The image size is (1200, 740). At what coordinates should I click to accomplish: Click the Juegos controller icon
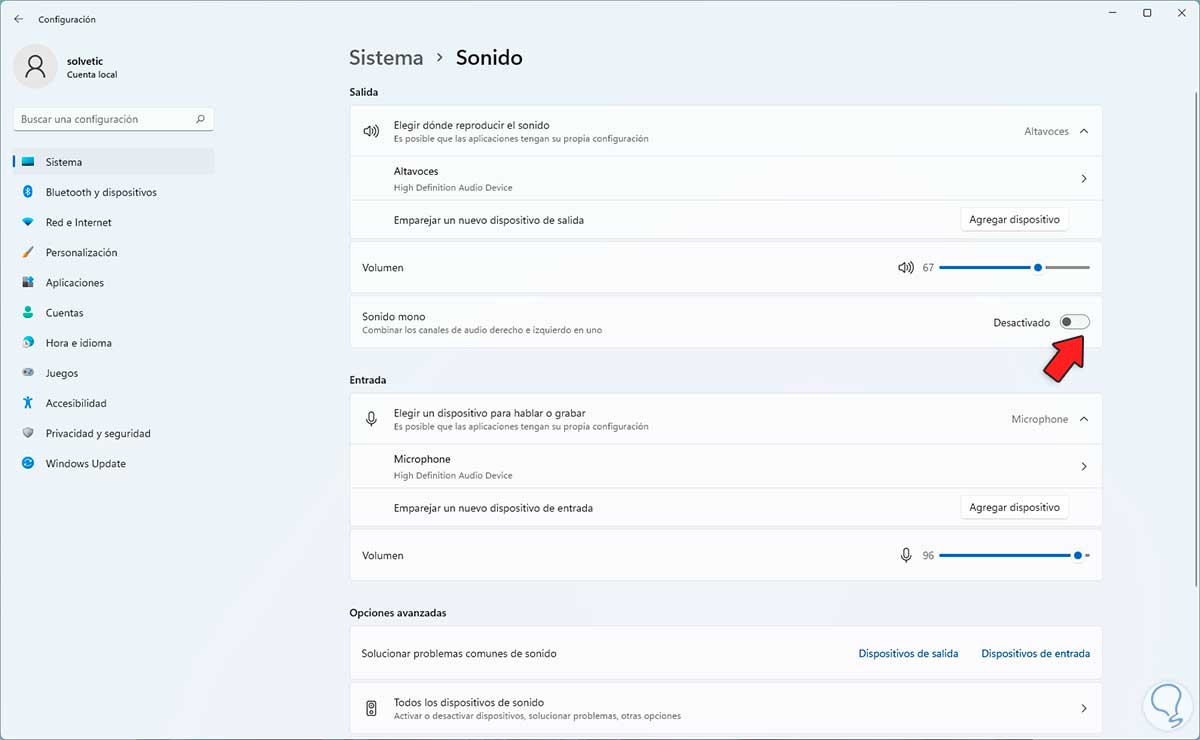coord(28,373)
